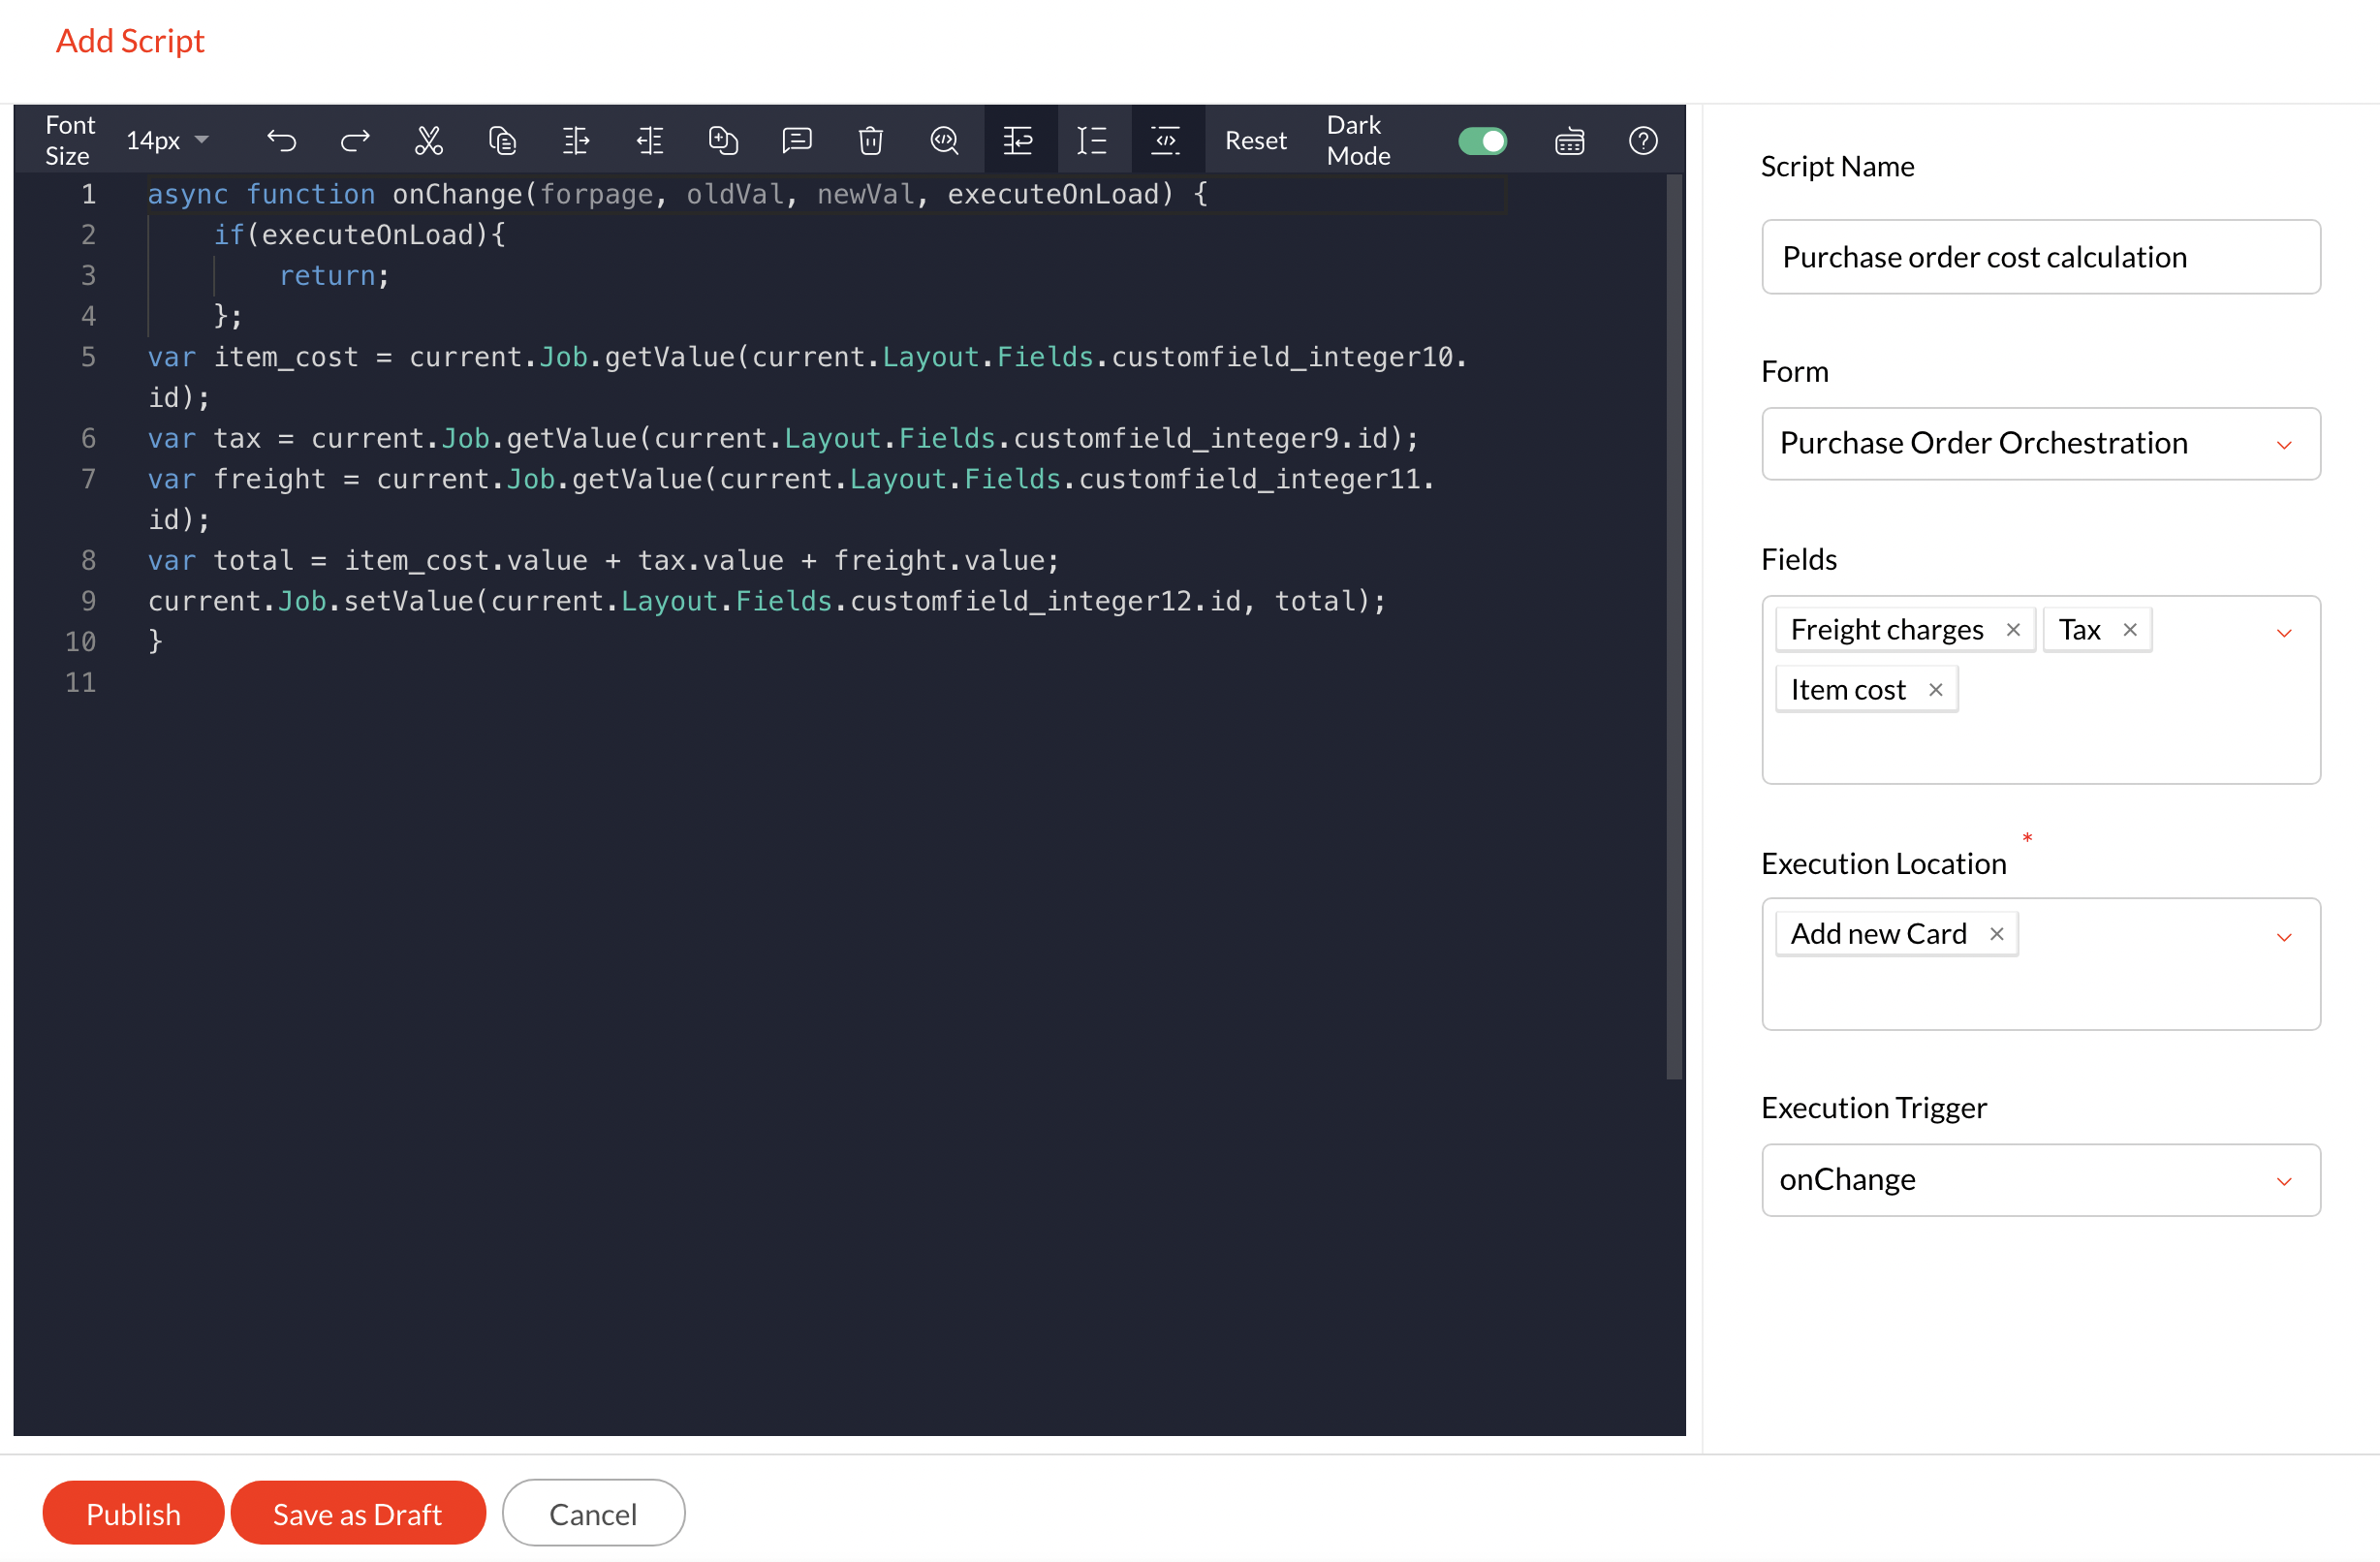
Task: Remove the Add new Card location
Action: 1996,934
